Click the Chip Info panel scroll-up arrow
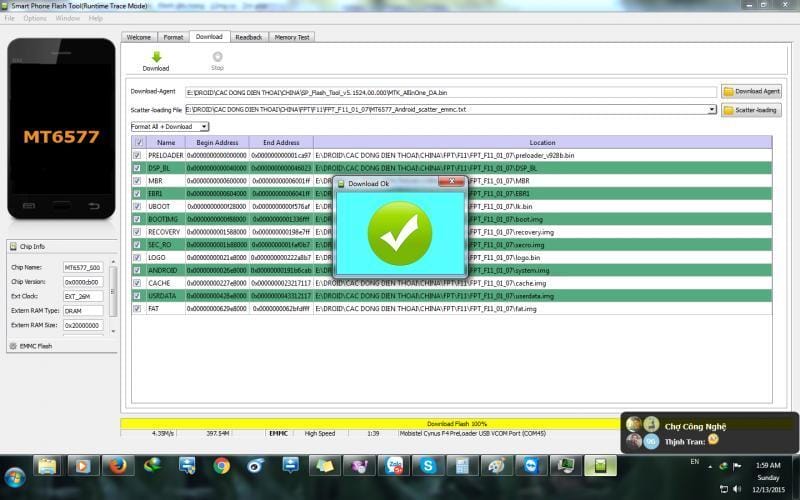The width and height of the screenshot is (800, 500). 113,262
